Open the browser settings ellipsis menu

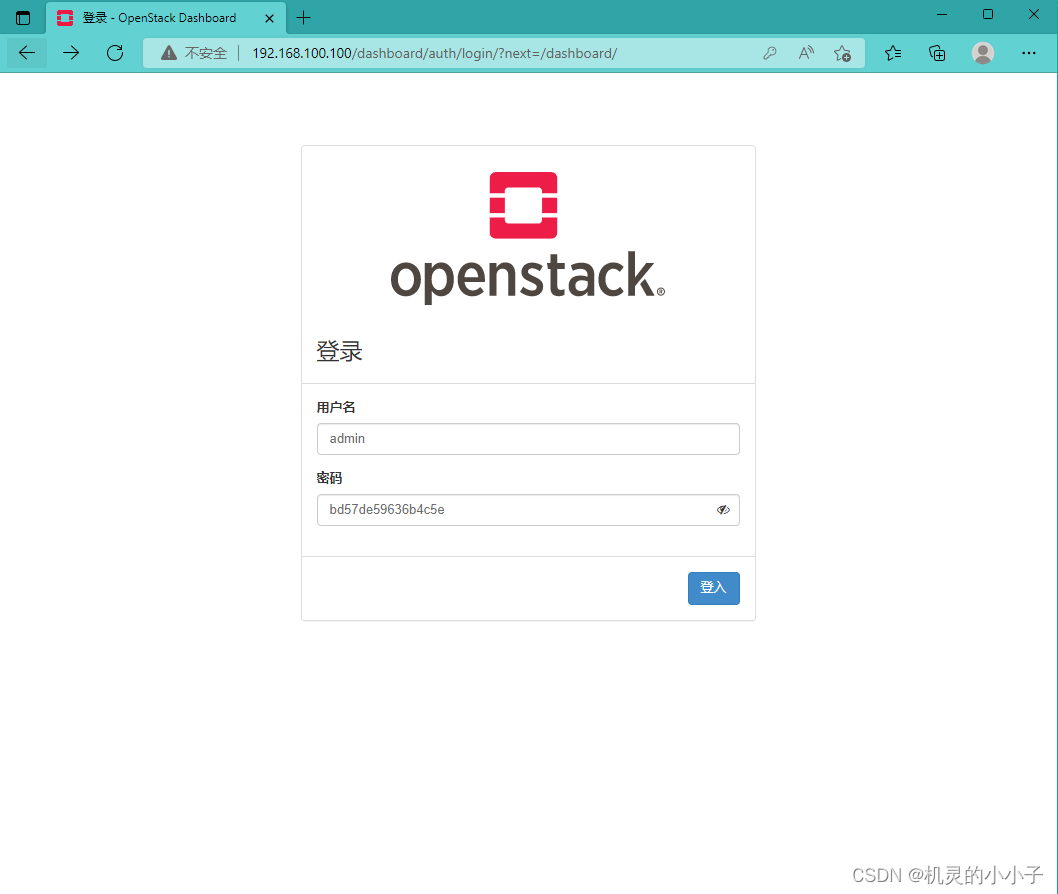pos(1029,53)
